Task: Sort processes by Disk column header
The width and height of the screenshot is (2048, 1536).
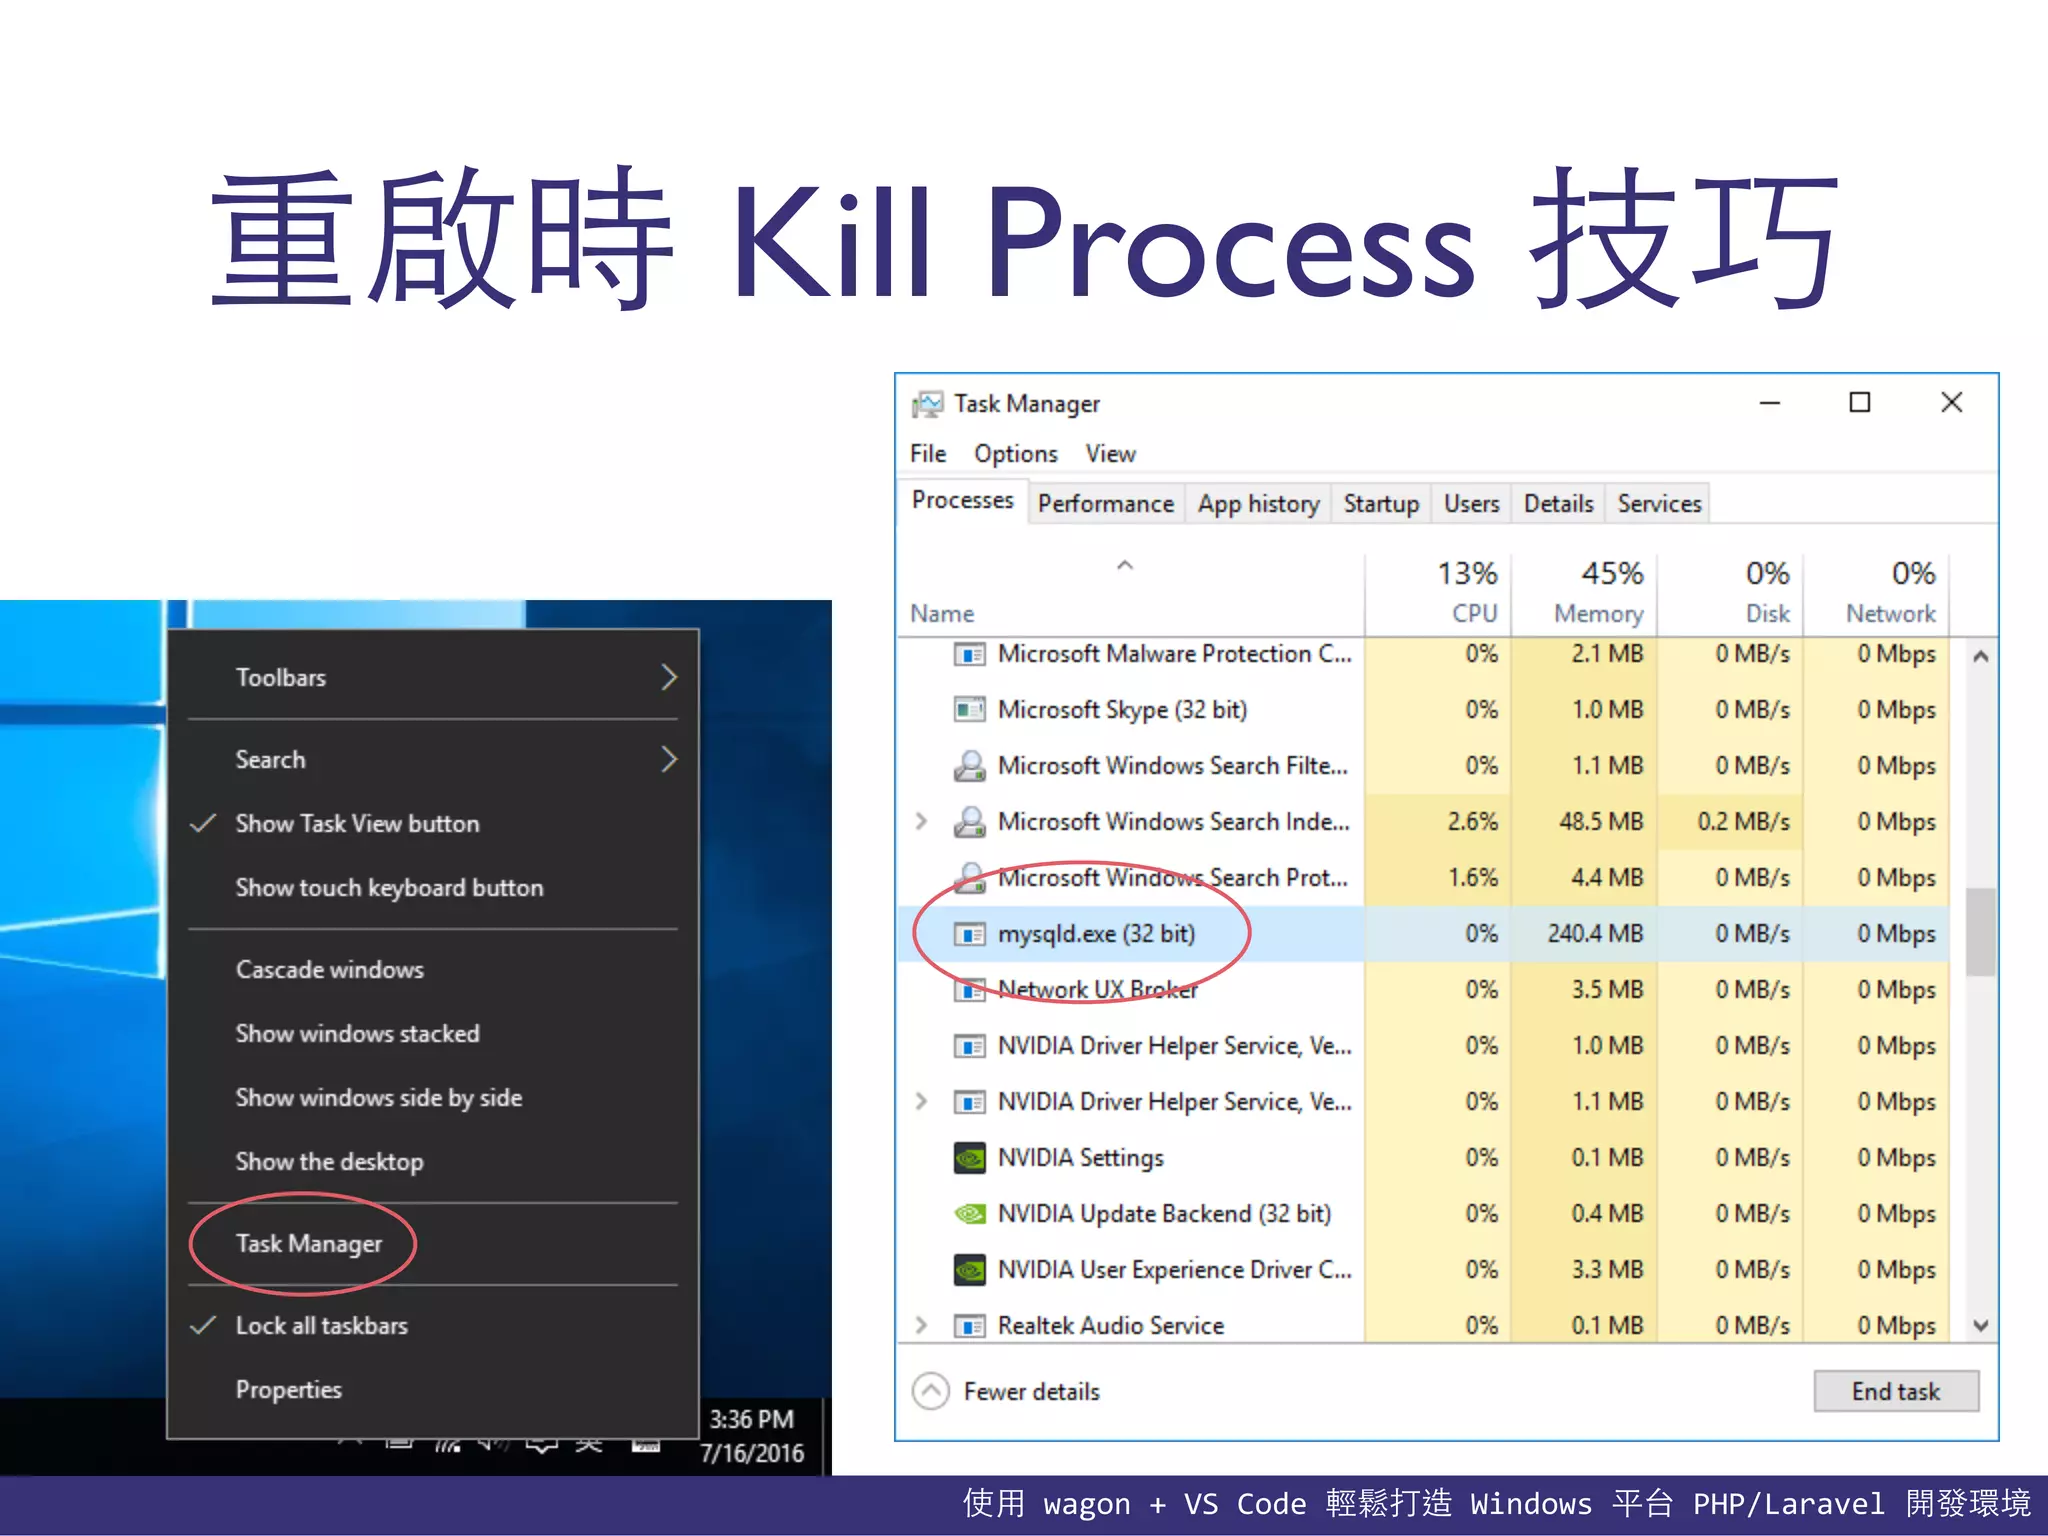Action: tap(1731, 594)
